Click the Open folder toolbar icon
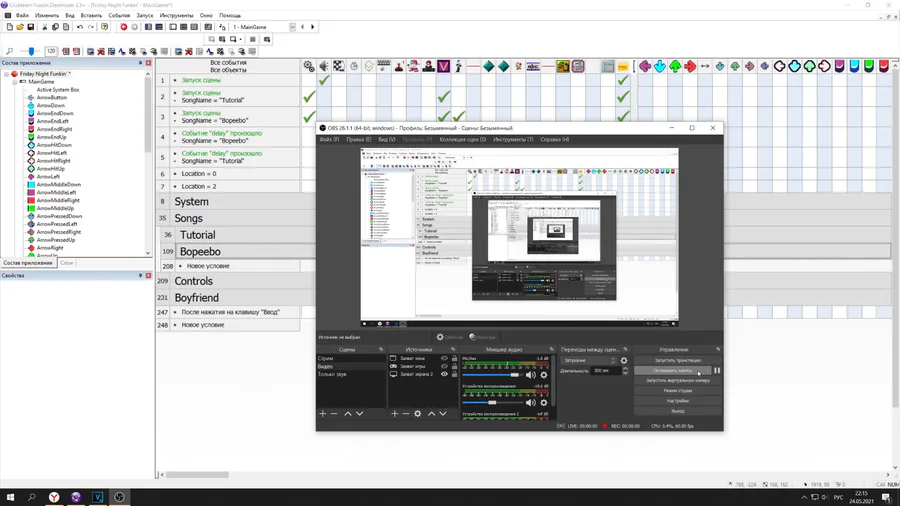 tap(20, 27)
